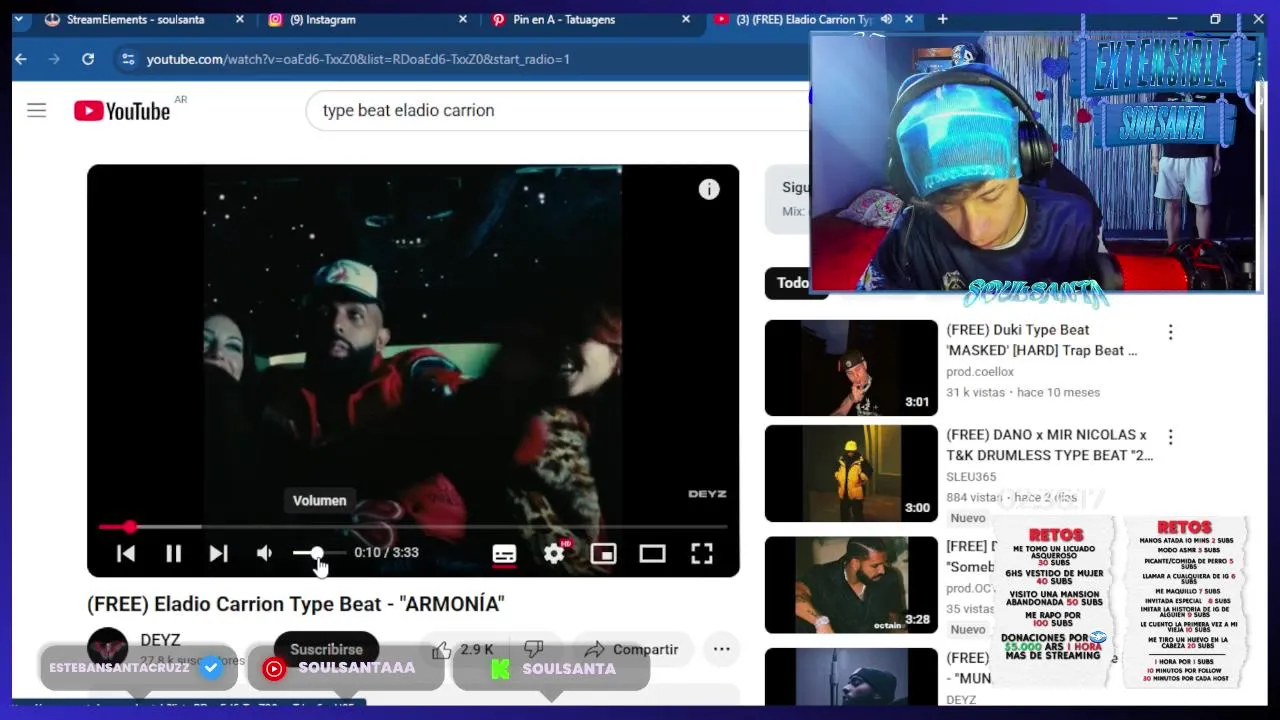This screenshot has width=1280, height=720.
Task: Open prod.coellox channel link
Action: click(980, 372)
